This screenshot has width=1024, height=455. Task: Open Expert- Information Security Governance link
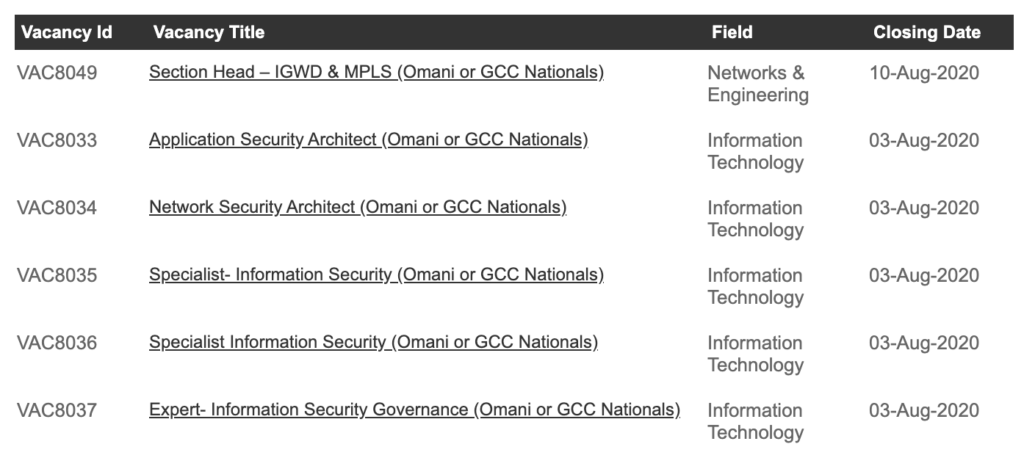[x=414, y=410]
